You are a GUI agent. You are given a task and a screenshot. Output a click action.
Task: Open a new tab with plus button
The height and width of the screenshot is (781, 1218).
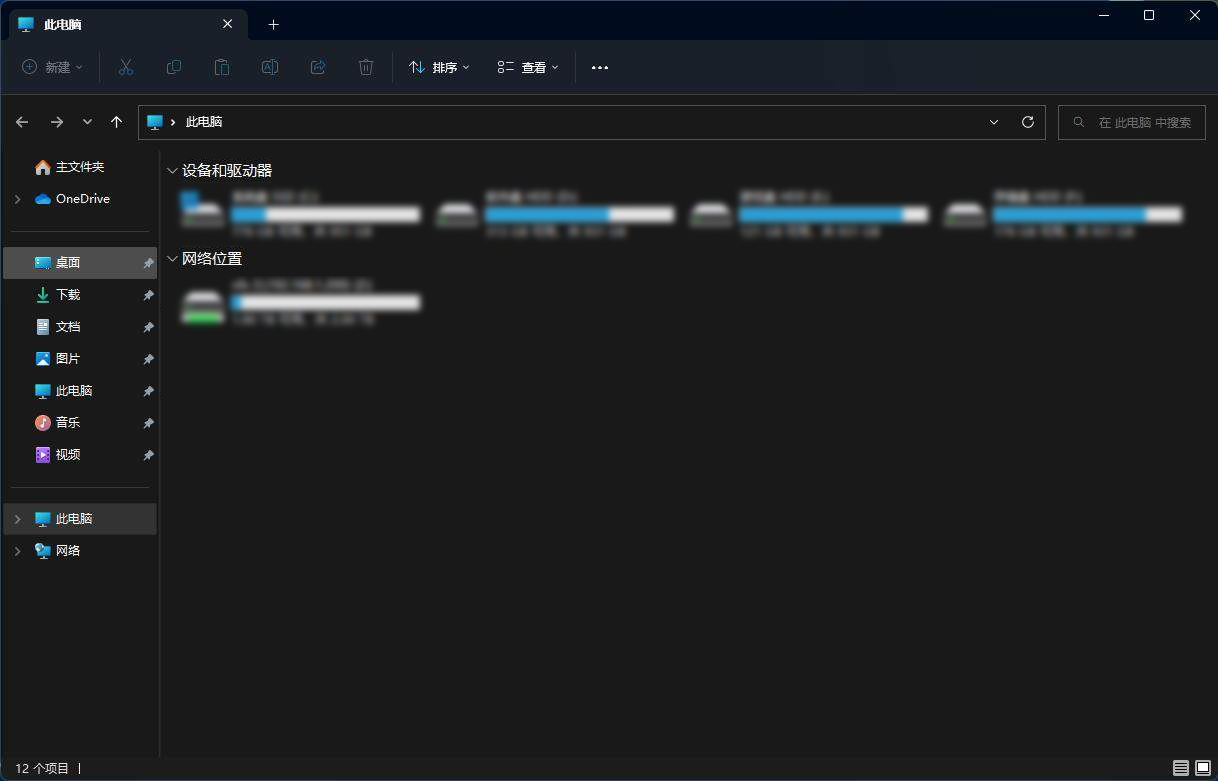[273, 24]
